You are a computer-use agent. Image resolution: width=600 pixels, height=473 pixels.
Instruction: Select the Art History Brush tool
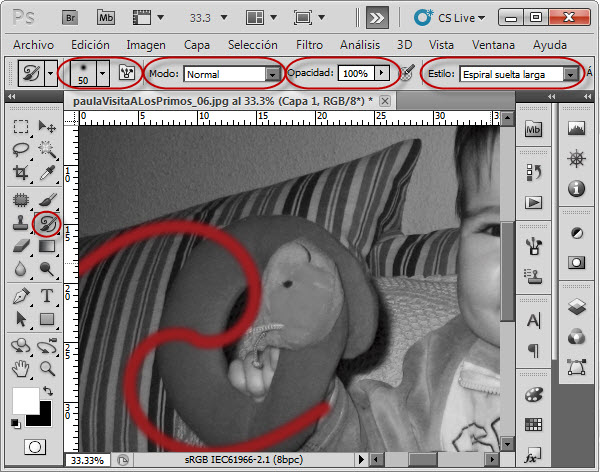pos(47,224)
